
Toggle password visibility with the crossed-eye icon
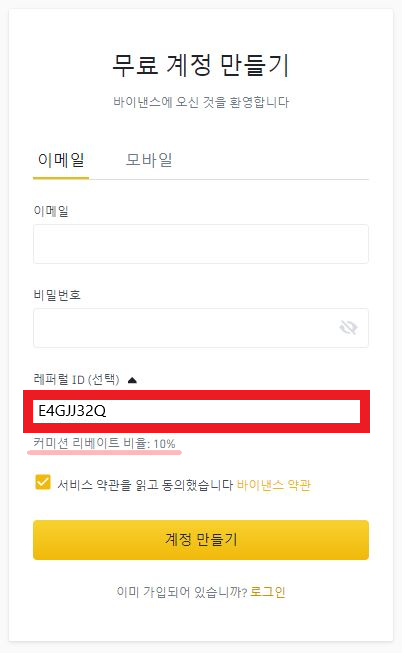348,328
